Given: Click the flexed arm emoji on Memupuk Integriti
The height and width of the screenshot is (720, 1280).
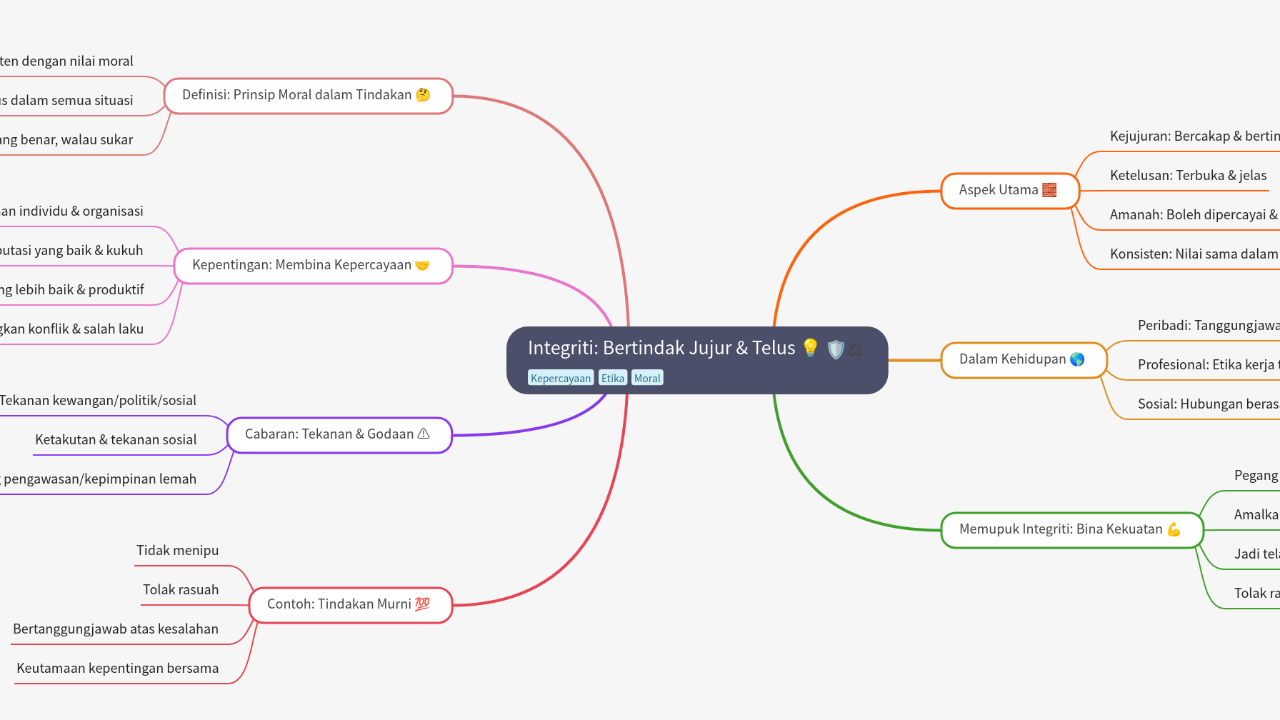Looking at the screenshot, I should pos(1174,530).
